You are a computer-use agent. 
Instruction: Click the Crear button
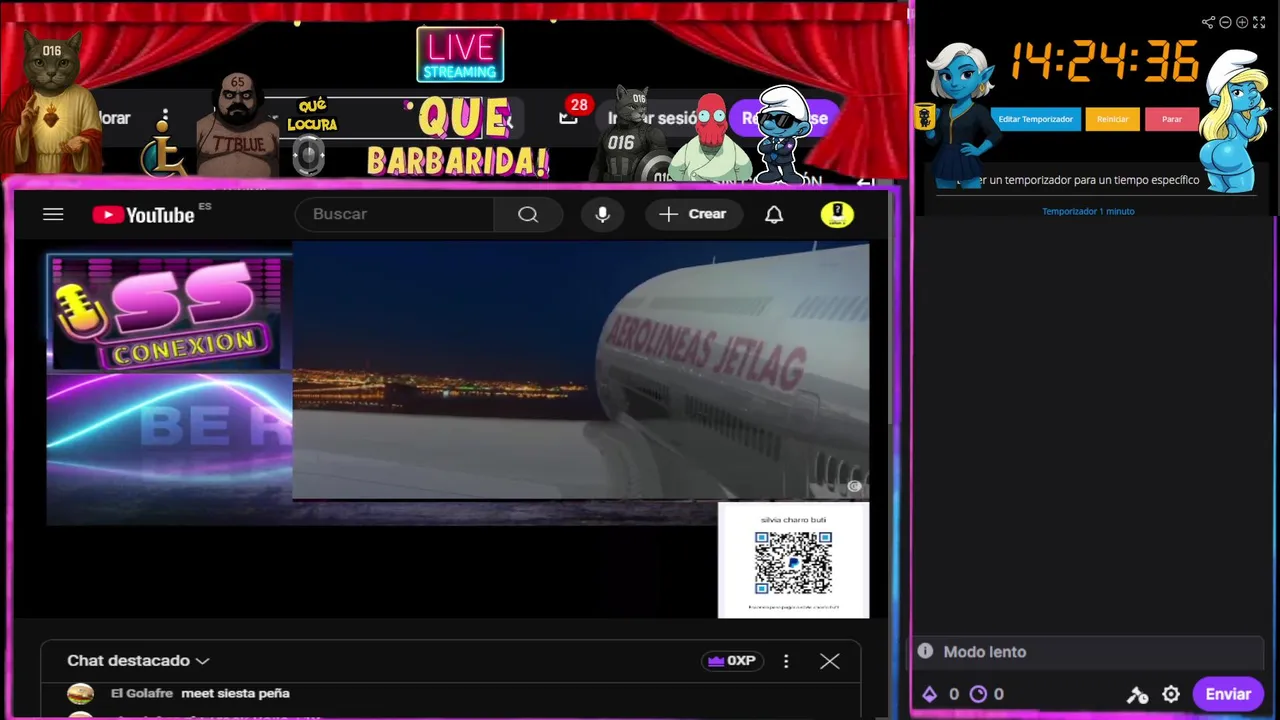point(692,214)
